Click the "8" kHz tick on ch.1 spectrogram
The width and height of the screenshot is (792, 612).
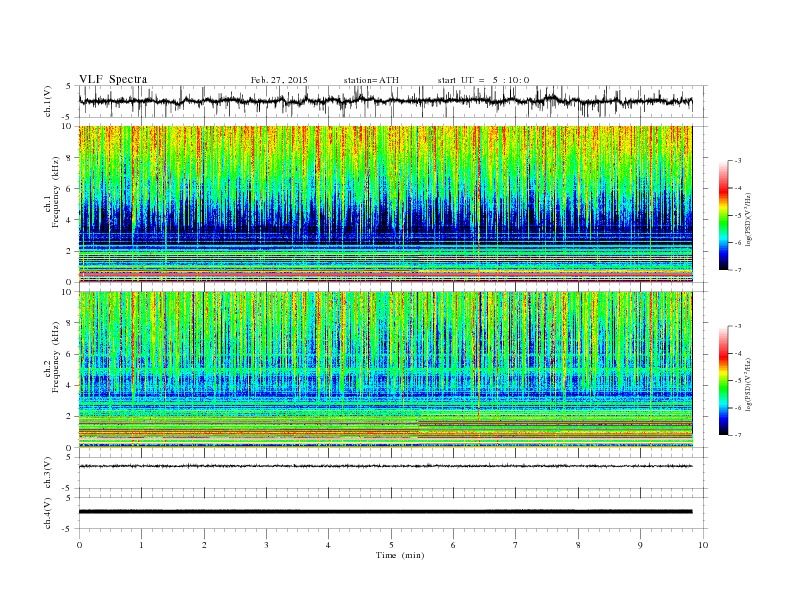69,158
